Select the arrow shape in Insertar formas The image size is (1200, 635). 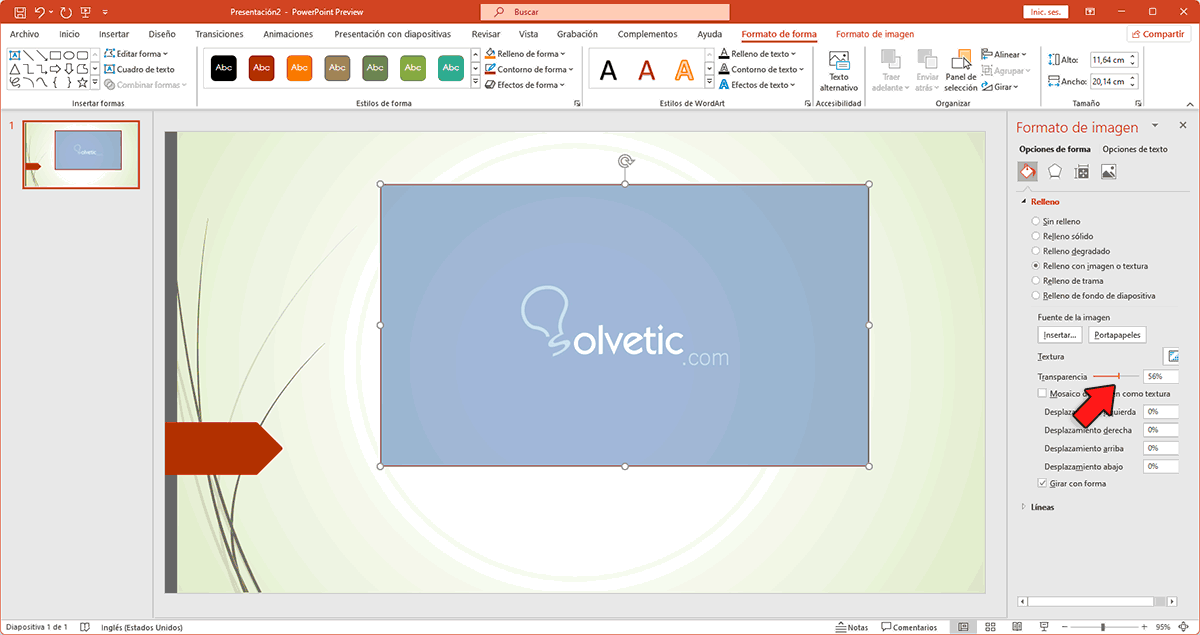tap(55, 69)
